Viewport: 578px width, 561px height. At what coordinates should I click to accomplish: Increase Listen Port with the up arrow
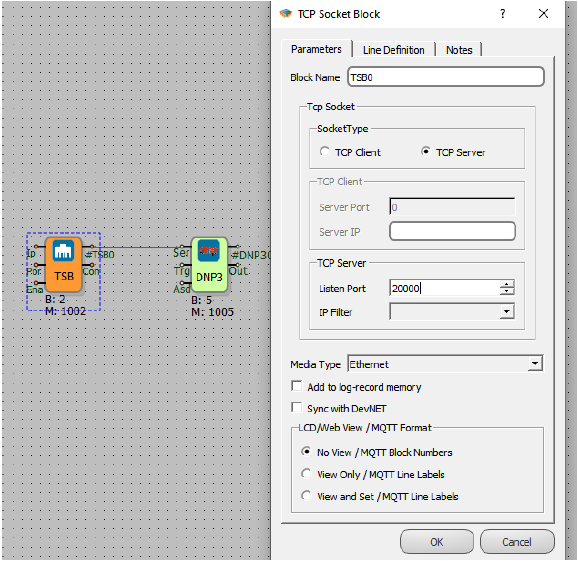507,284
